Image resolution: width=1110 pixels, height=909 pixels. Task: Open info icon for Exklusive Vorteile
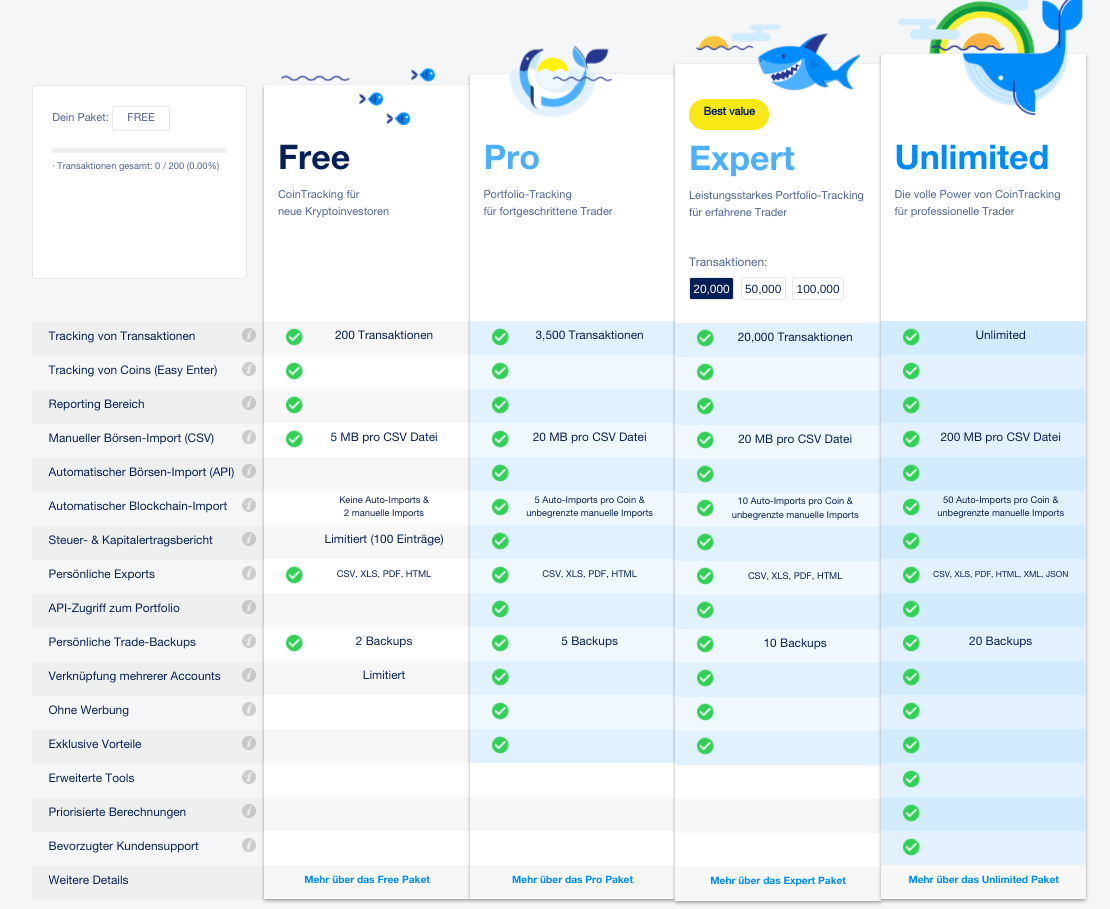pos(248,743)
